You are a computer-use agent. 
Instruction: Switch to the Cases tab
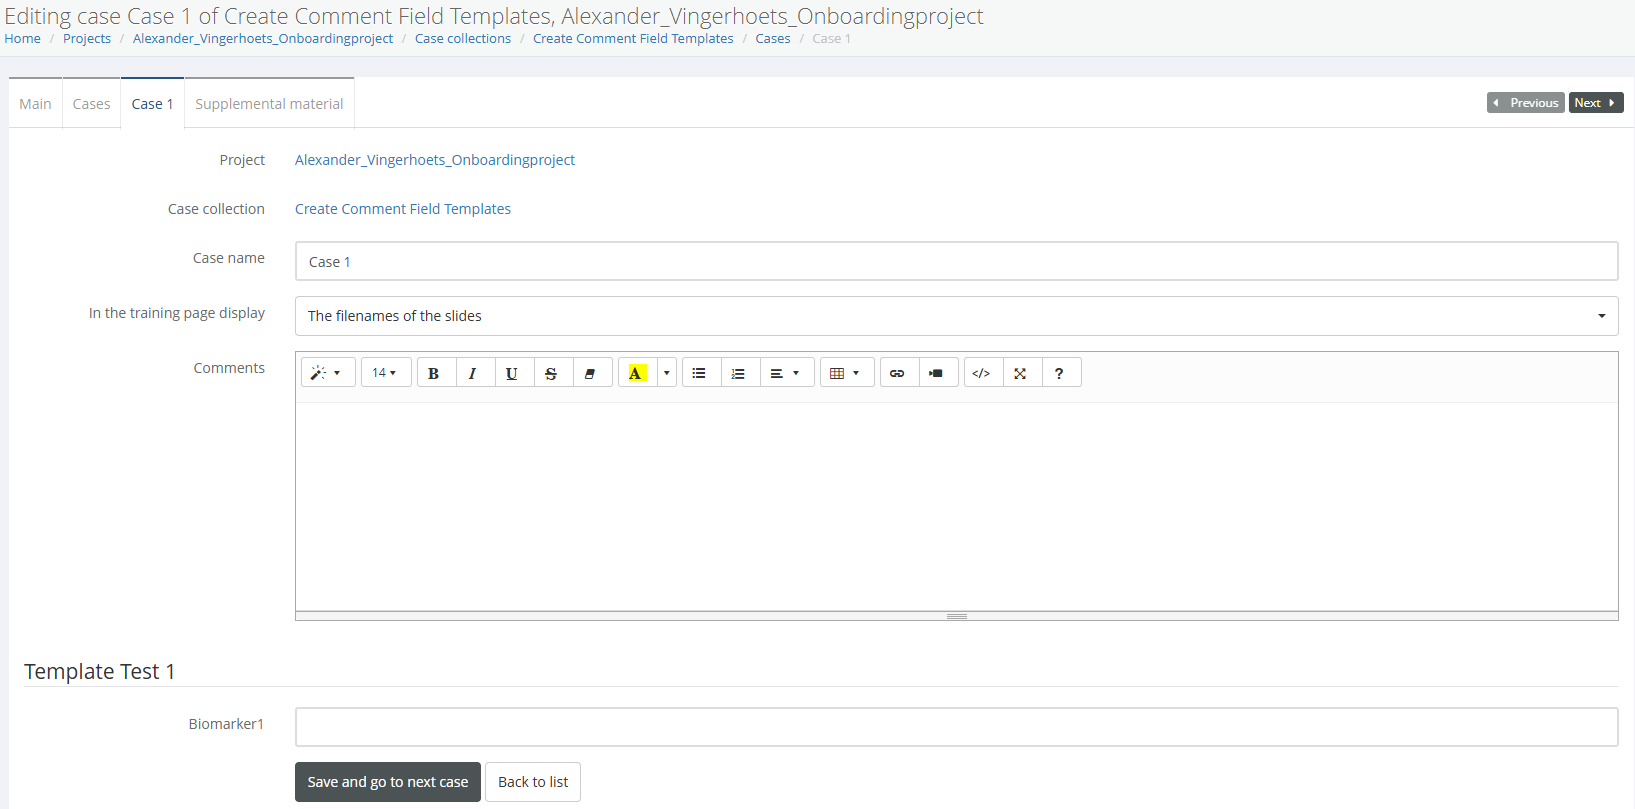[x=91, y=104]
